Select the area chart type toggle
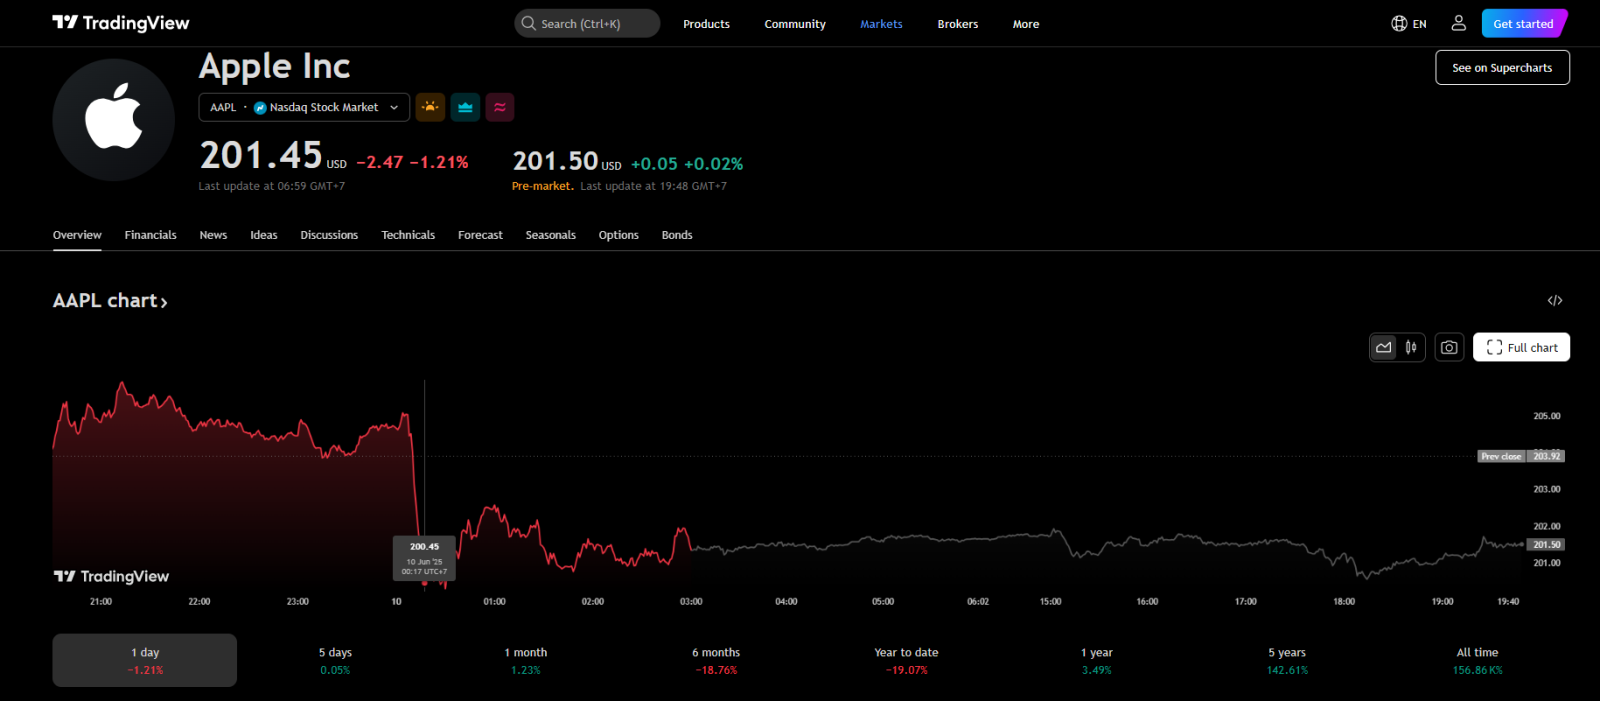This screenshot has height=701, width=1600. click(x=1384, y=347)
